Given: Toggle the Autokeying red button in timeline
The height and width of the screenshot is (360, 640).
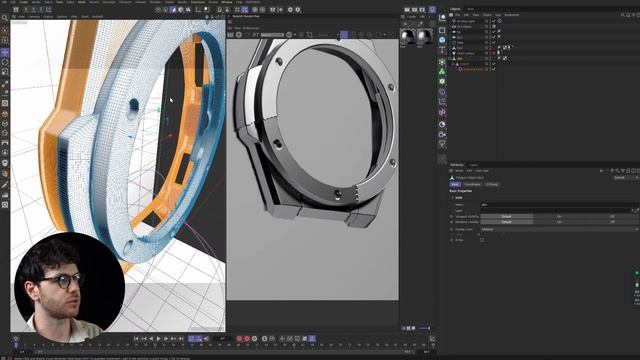Looking at the screenshot, I should 247,339.
